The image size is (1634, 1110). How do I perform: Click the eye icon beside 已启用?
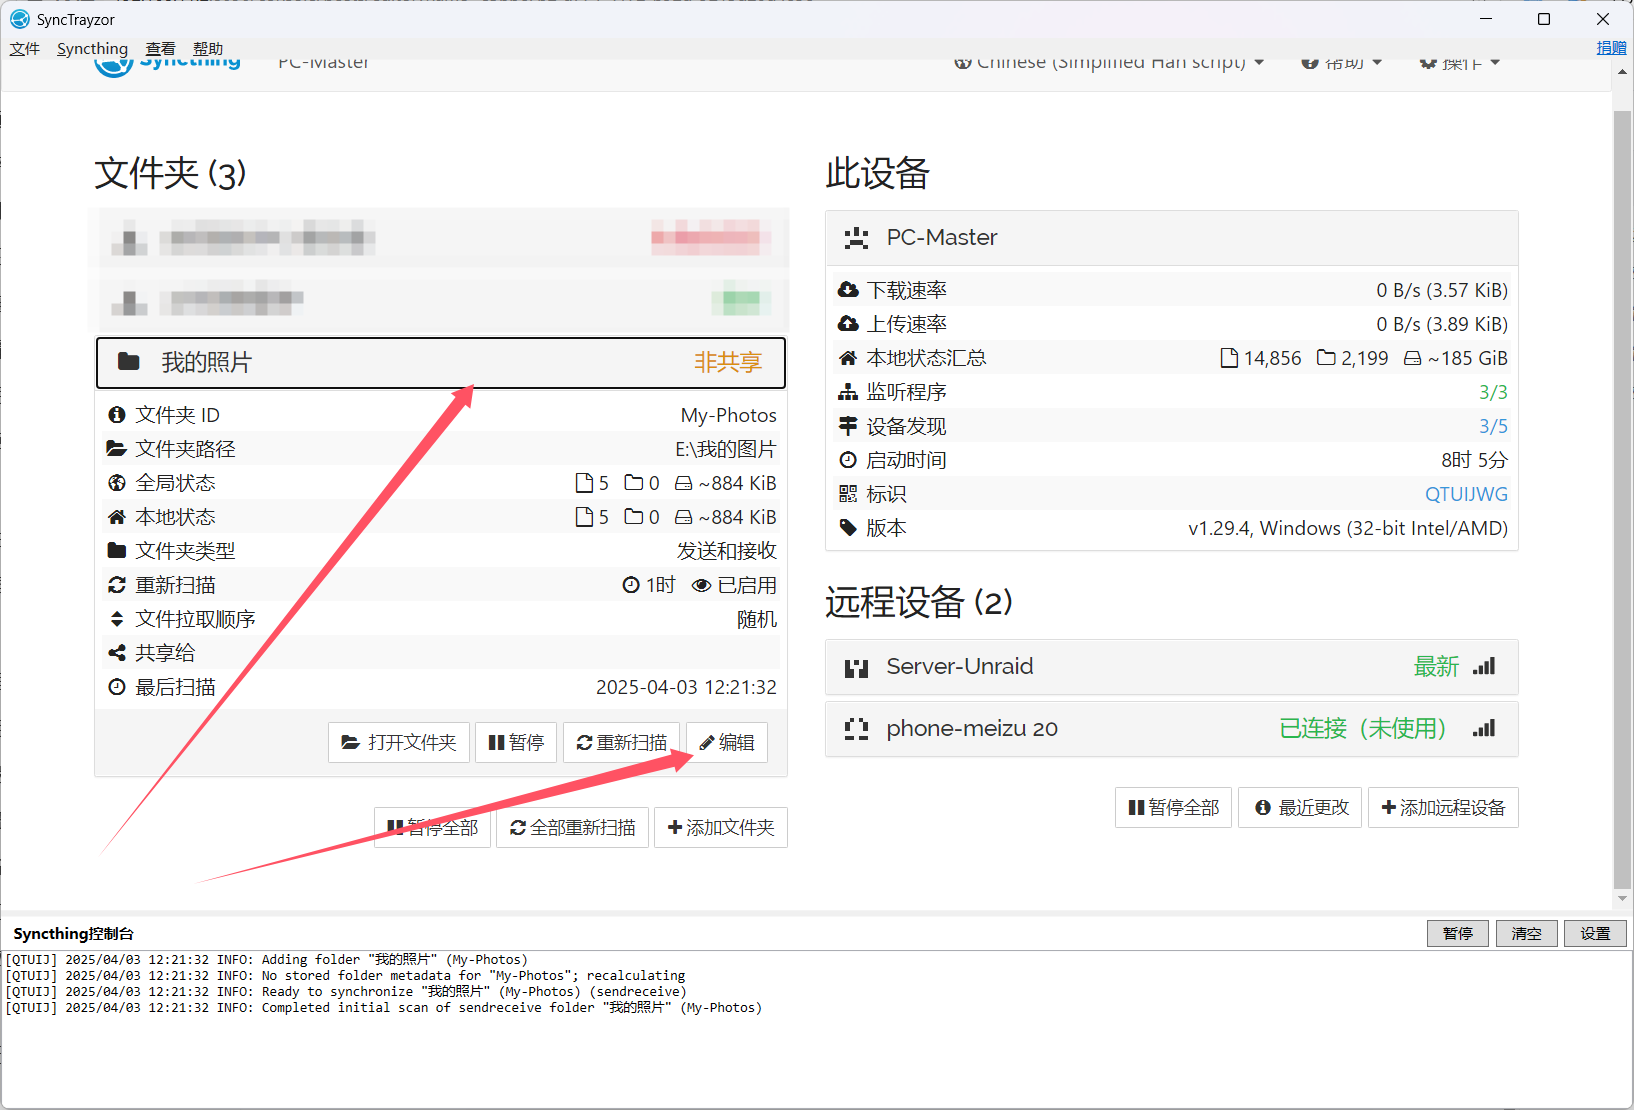(702, 585)
